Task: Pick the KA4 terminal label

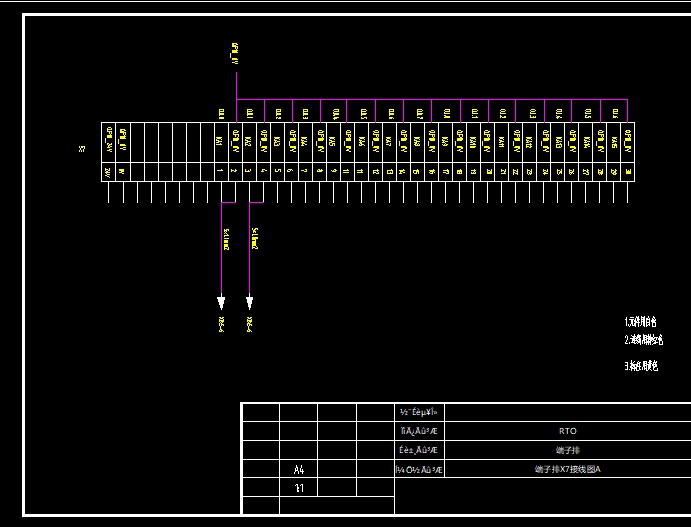Action: click(304, 142)
